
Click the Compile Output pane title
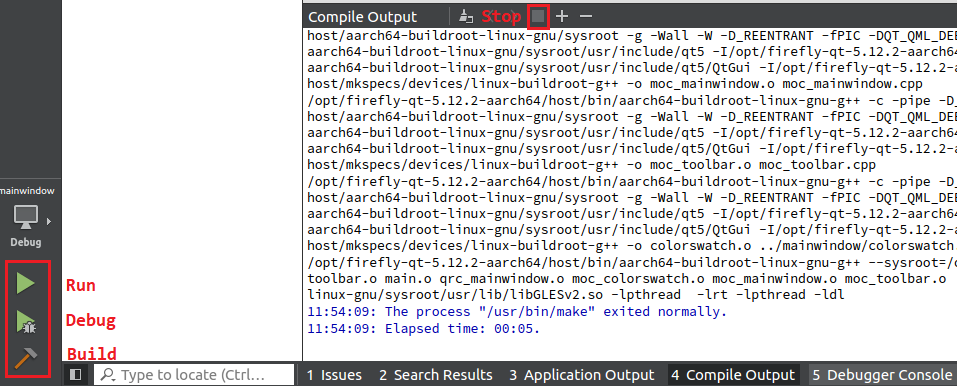(363, 16)
